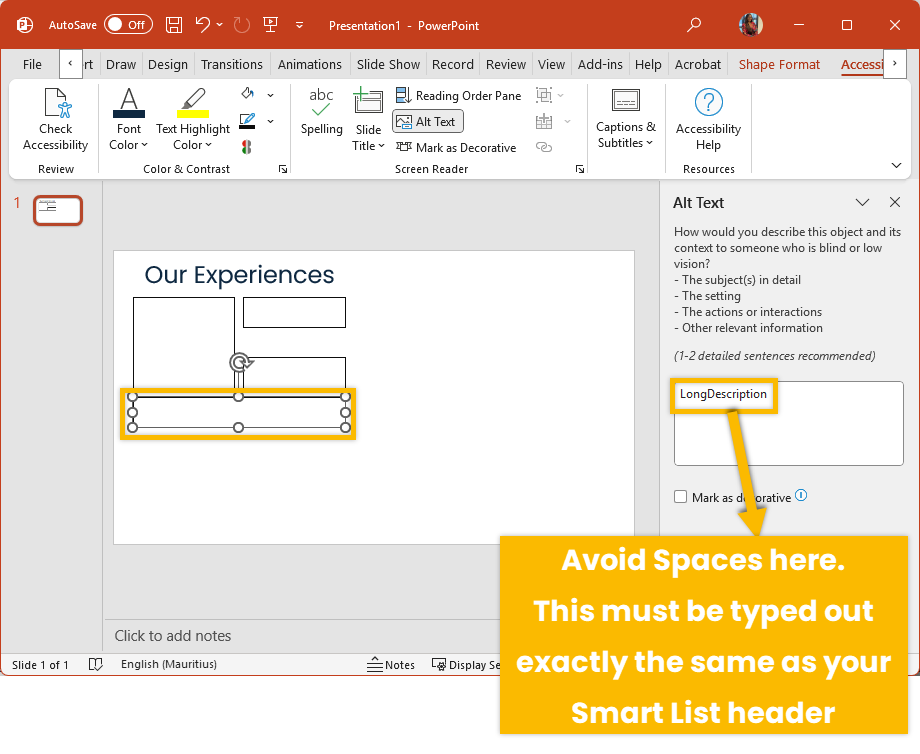Open Accessibility Help
This screenshot has width=920, height=754.
708,120
